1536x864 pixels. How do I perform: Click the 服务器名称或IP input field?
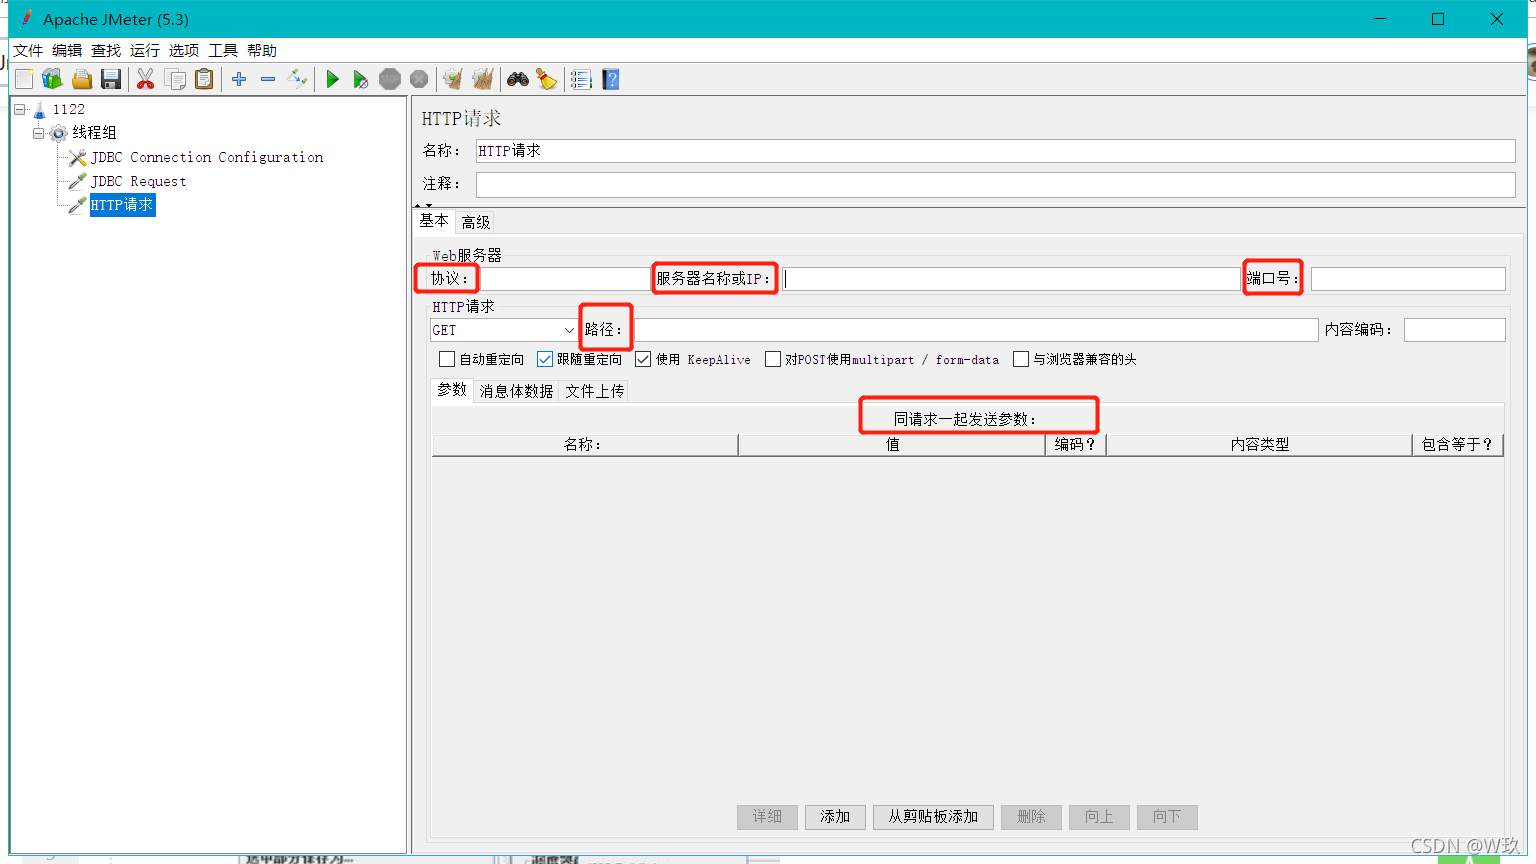(x=1011, y=279)
